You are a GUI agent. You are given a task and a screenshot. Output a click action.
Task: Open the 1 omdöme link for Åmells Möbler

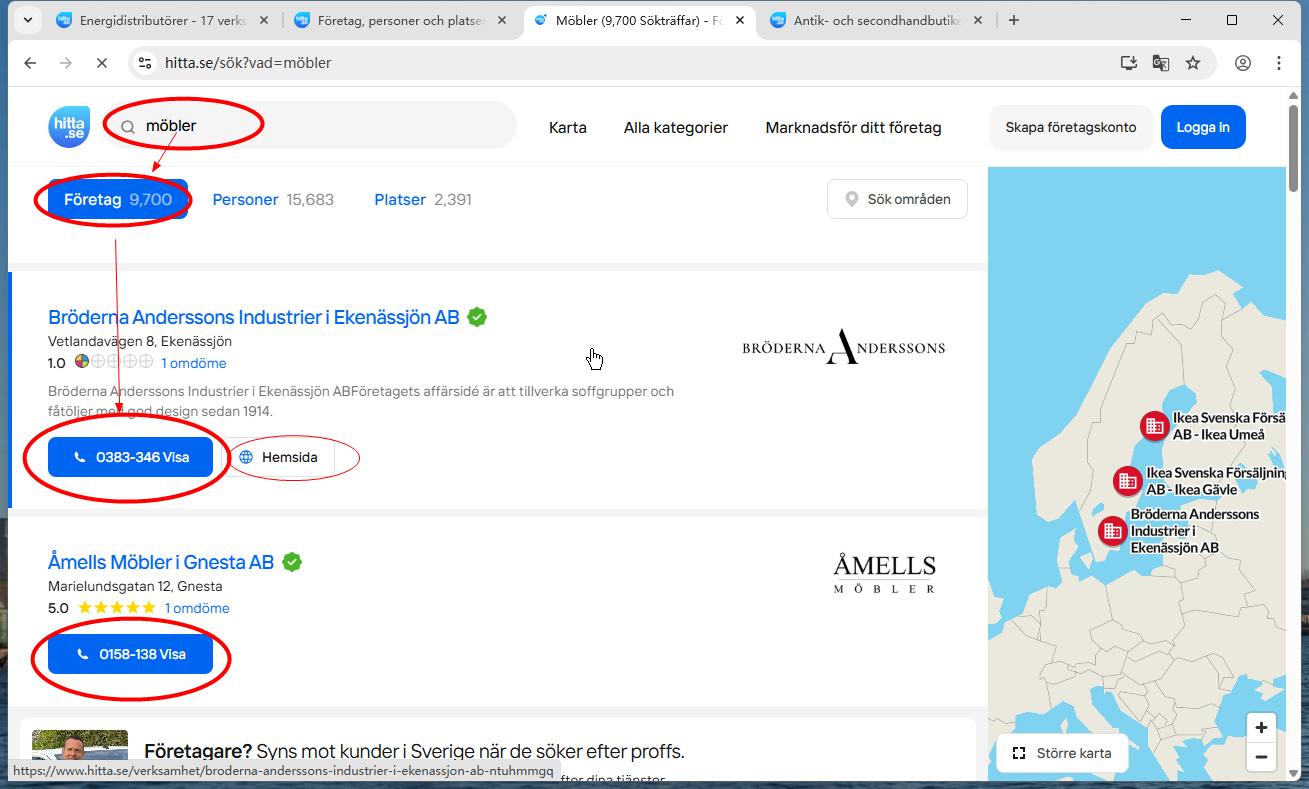point(197,608)
